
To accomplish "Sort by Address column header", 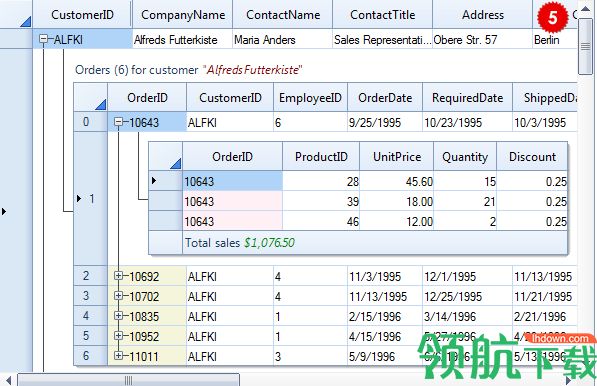I will (483, 14).
